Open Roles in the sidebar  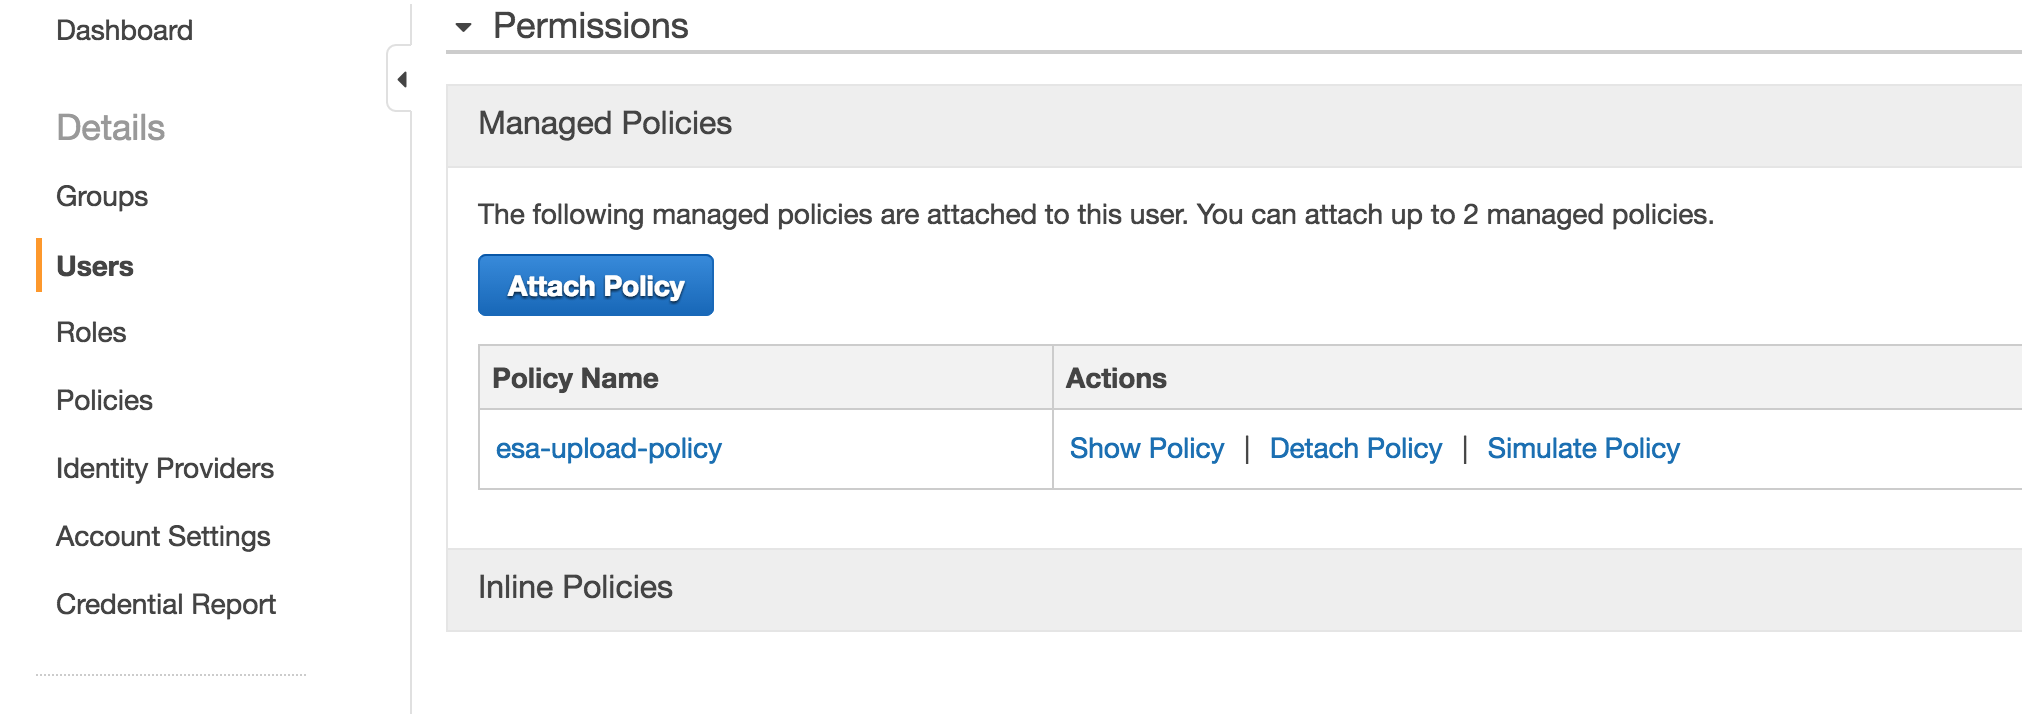point(91,332)
